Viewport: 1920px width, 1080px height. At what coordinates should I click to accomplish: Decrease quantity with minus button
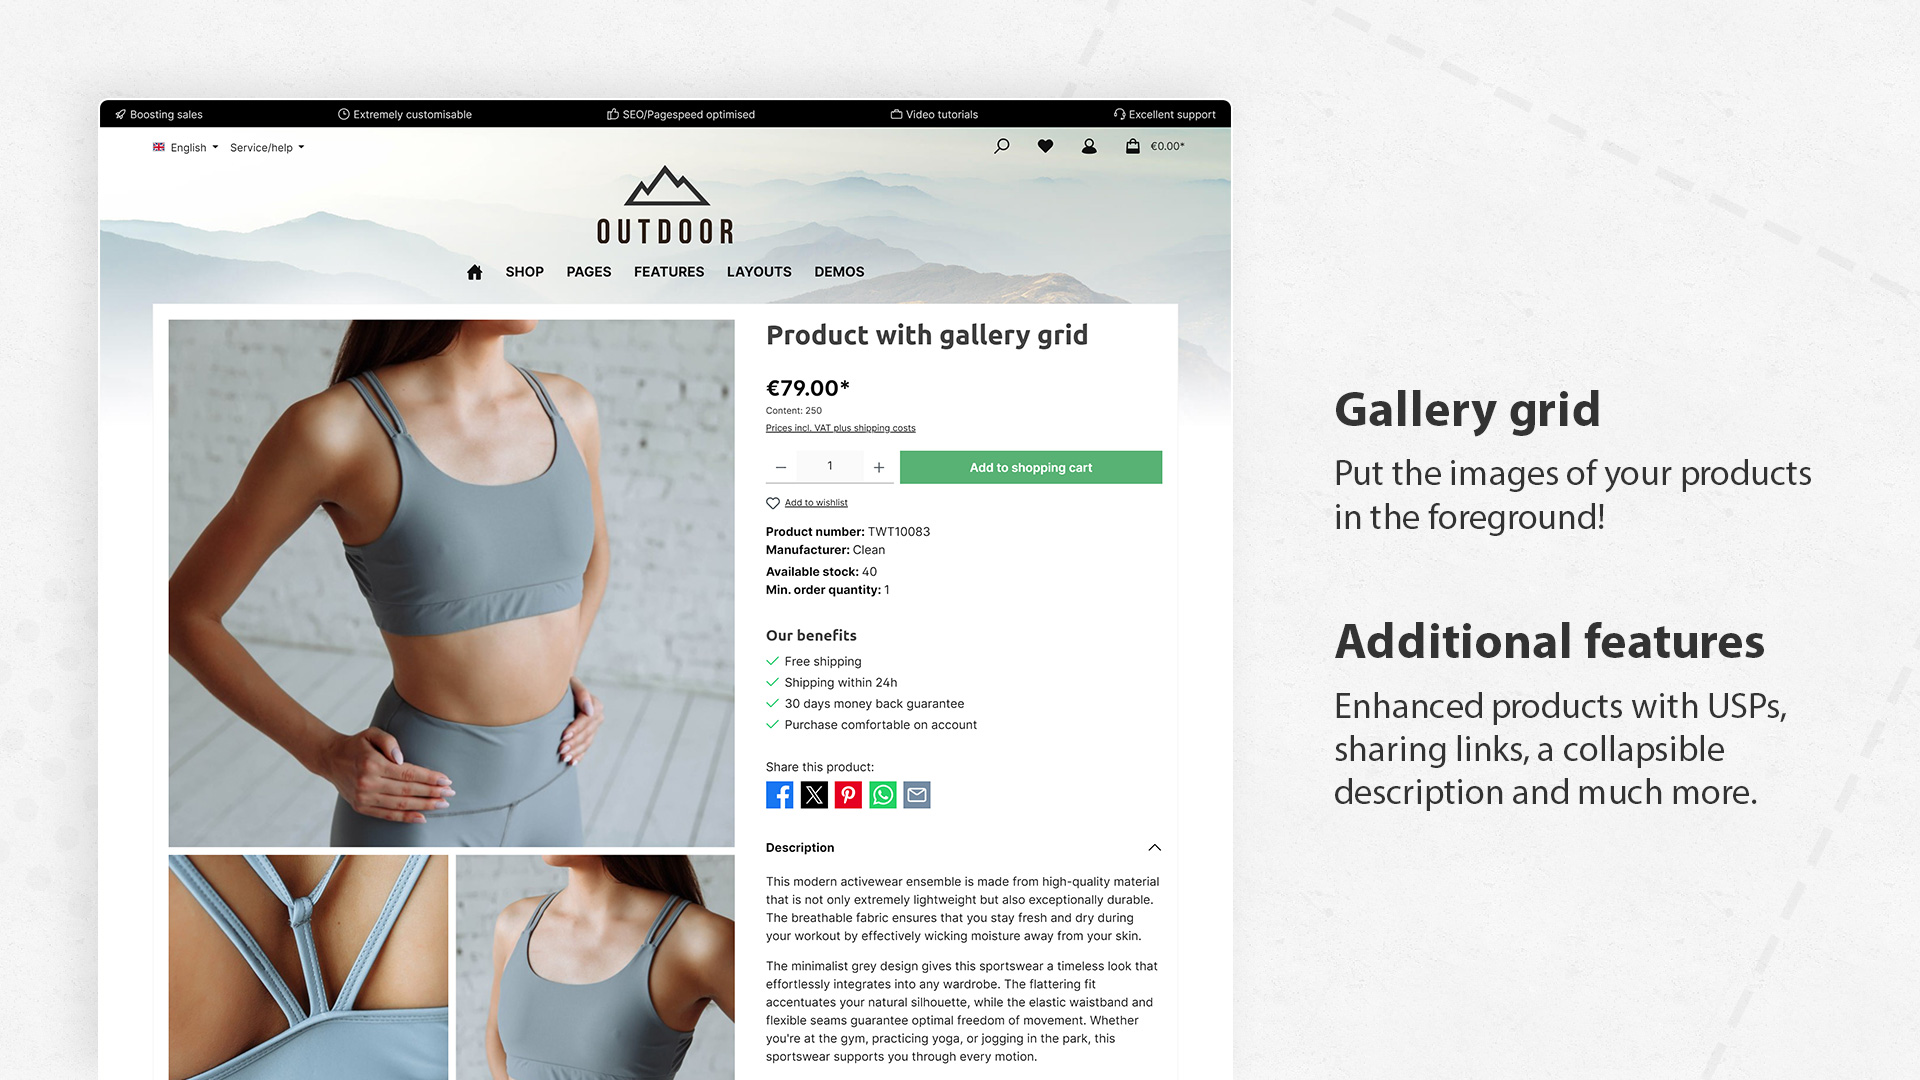point(781,467)
